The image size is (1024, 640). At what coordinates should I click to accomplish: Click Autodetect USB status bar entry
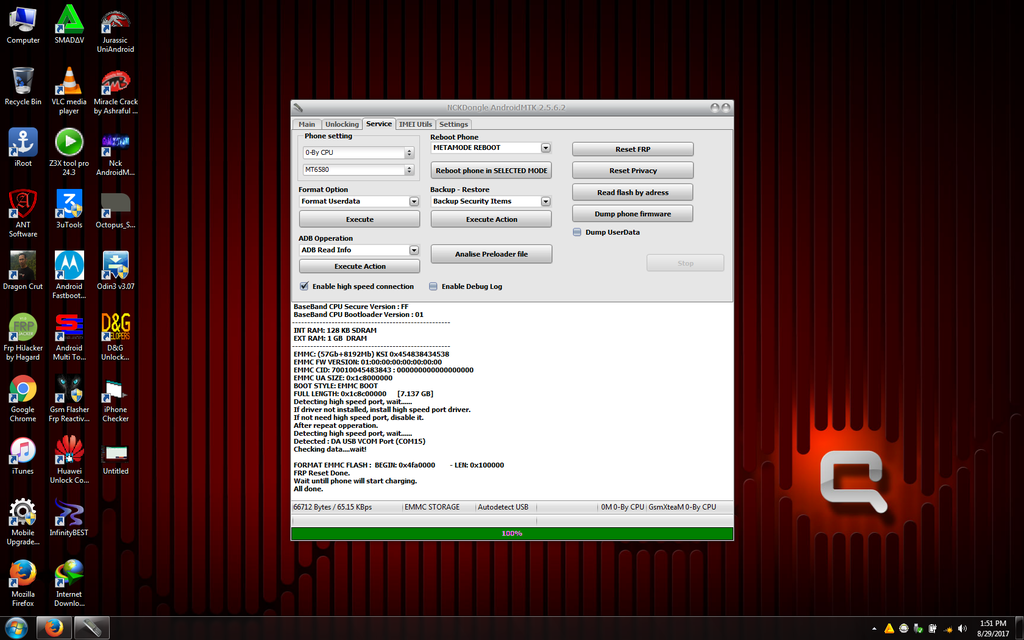503,507
